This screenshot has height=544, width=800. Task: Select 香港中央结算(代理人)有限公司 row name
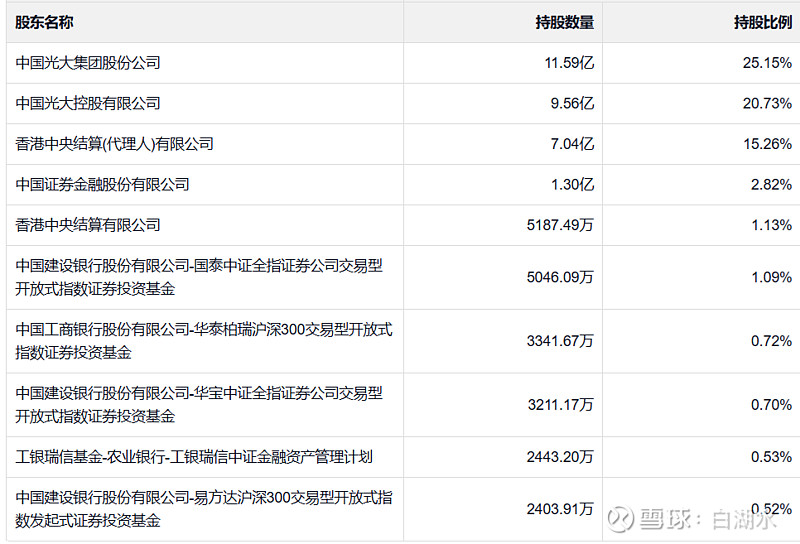114,144
